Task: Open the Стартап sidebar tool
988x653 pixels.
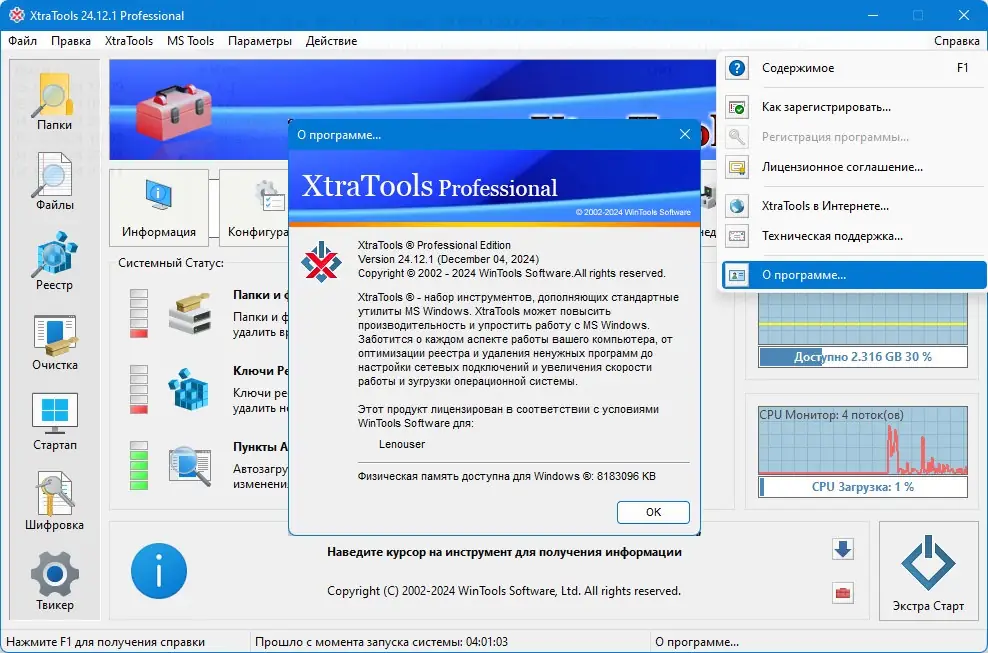Action: pos(54,422)
